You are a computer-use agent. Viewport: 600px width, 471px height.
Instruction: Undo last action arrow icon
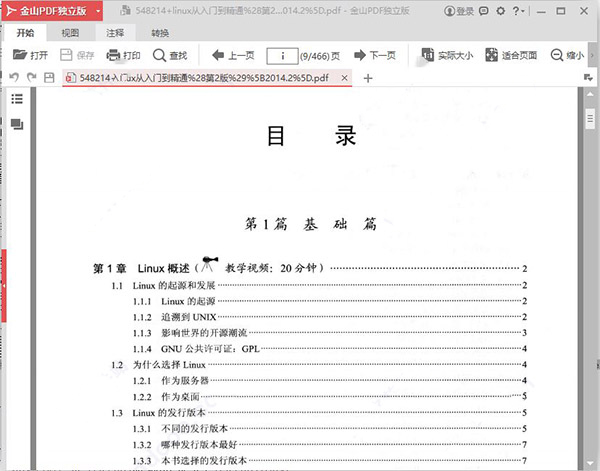pyautogui.click(x=14, y=78)
